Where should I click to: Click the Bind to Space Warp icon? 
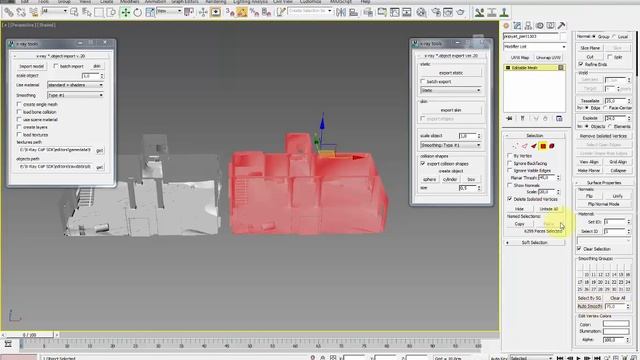pyautogui.click(x=33, y=12)
